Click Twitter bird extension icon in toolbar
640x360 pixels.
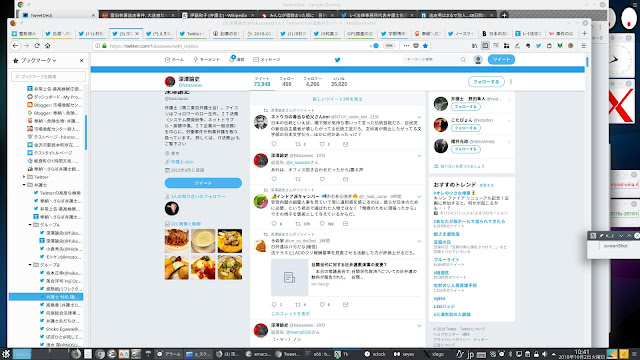click(x=538, y=46)
